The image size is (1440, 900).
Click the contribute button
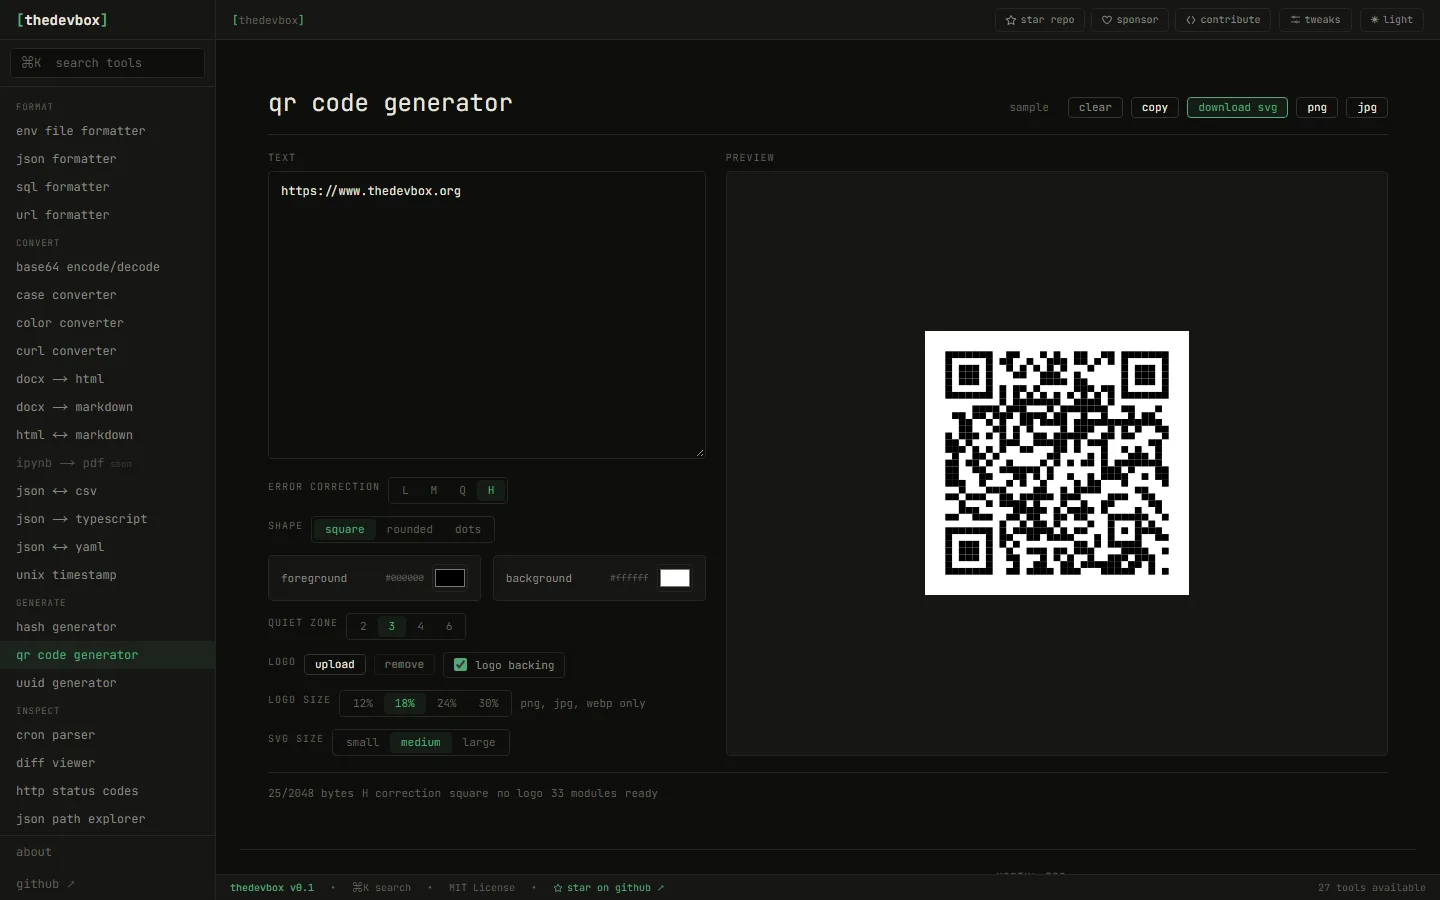[x=1223, y=20]
